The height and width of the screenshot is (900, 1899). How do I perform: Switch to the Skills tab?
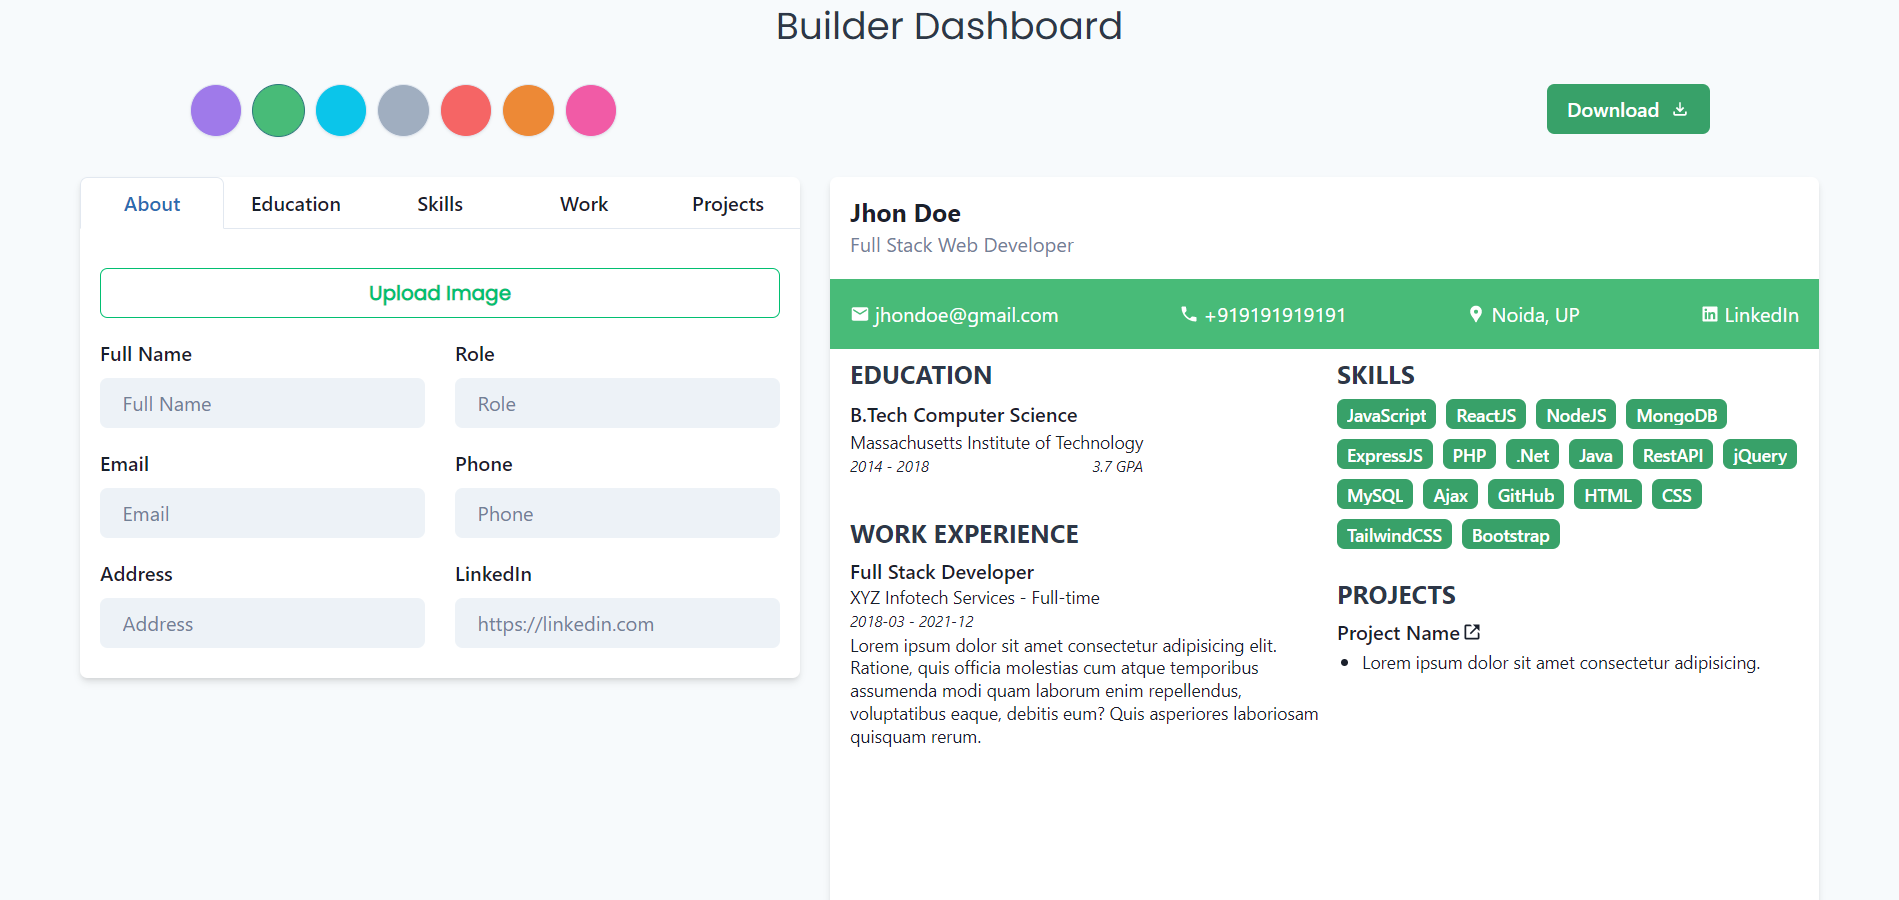(440, 204)
